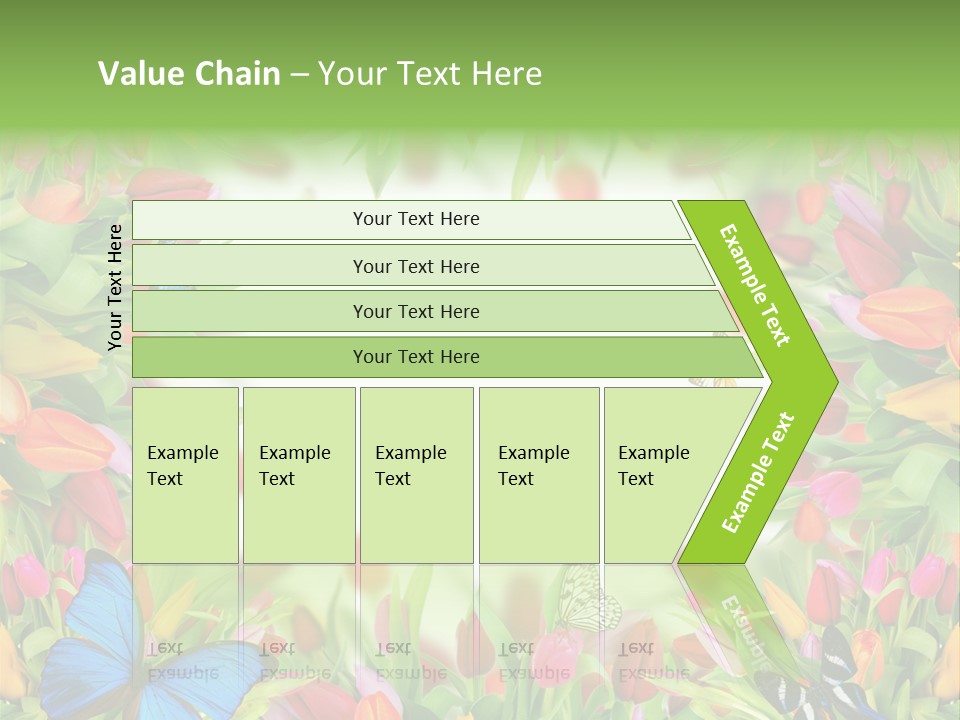The image size is (960, 720).
Task: Click the first 'Example Text' box on the left
Action: (185, 475)
